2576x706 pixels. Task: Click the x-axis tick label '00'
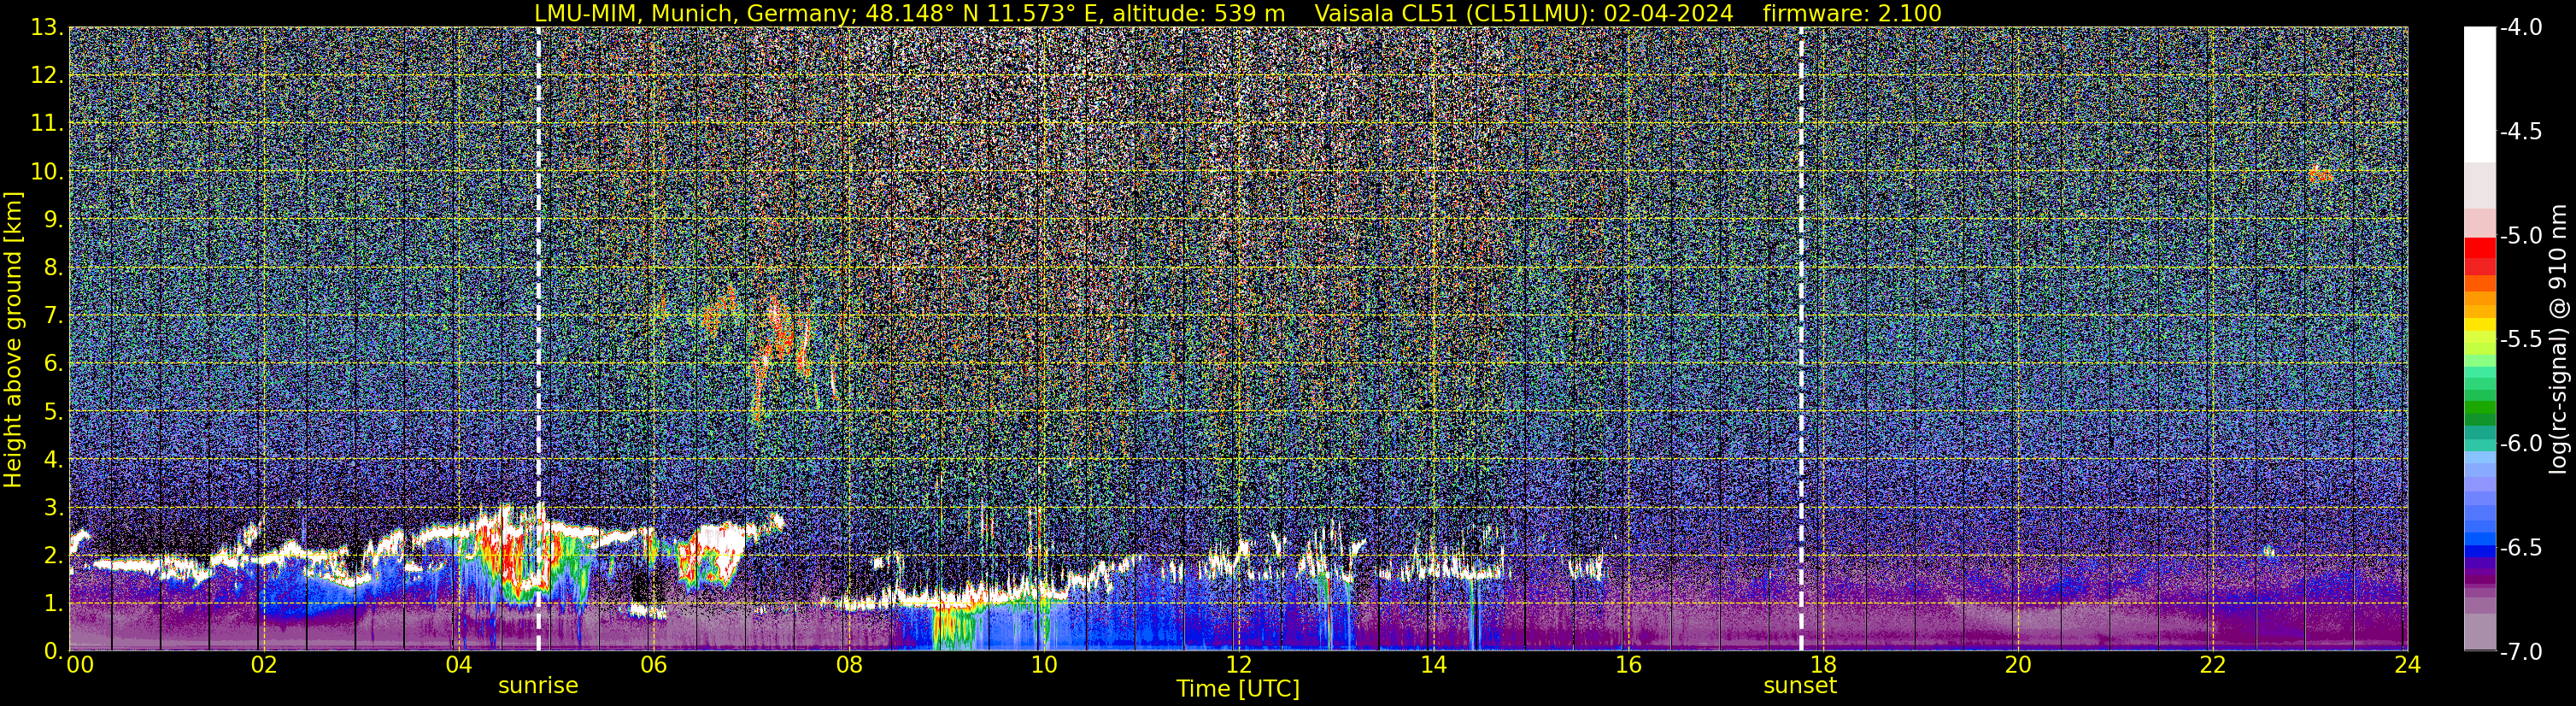[80, 665]
